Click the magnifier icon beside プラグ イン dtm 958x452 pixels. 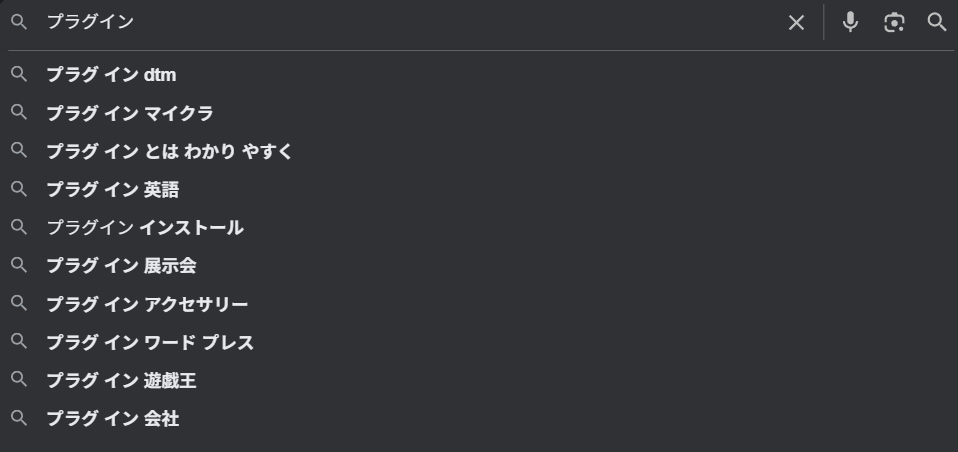19,74
